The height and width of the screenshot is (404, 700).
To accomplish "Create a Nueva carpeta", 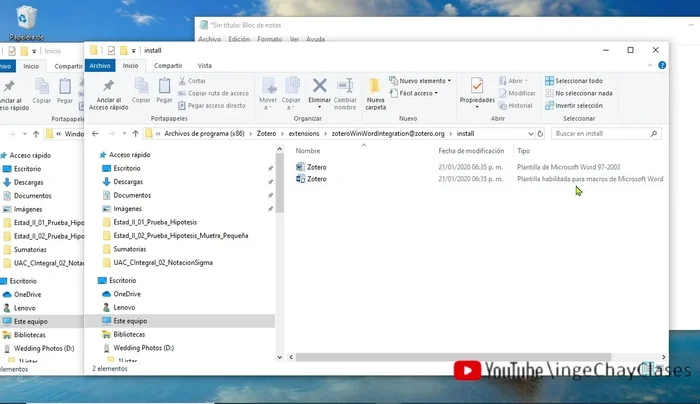I will [x=375, y=94].
